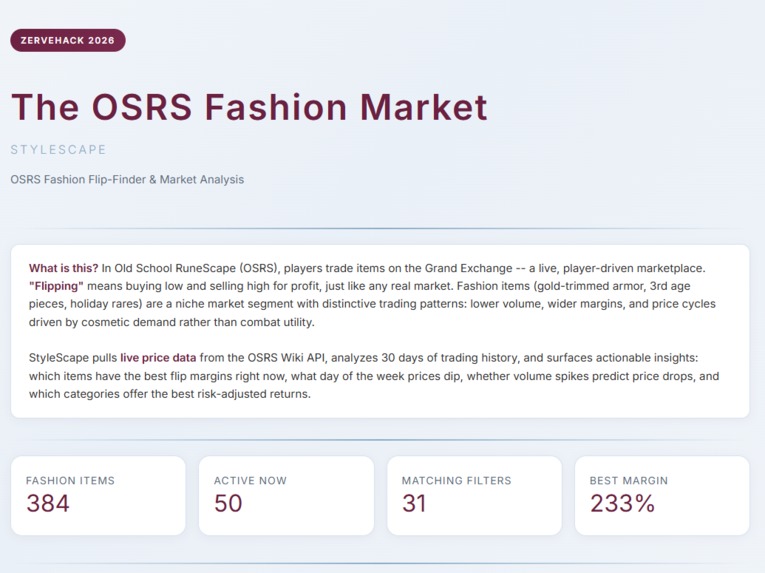
Task: Click the ZERVEHACK 2026 badge
Action: (x=68, y=41)
